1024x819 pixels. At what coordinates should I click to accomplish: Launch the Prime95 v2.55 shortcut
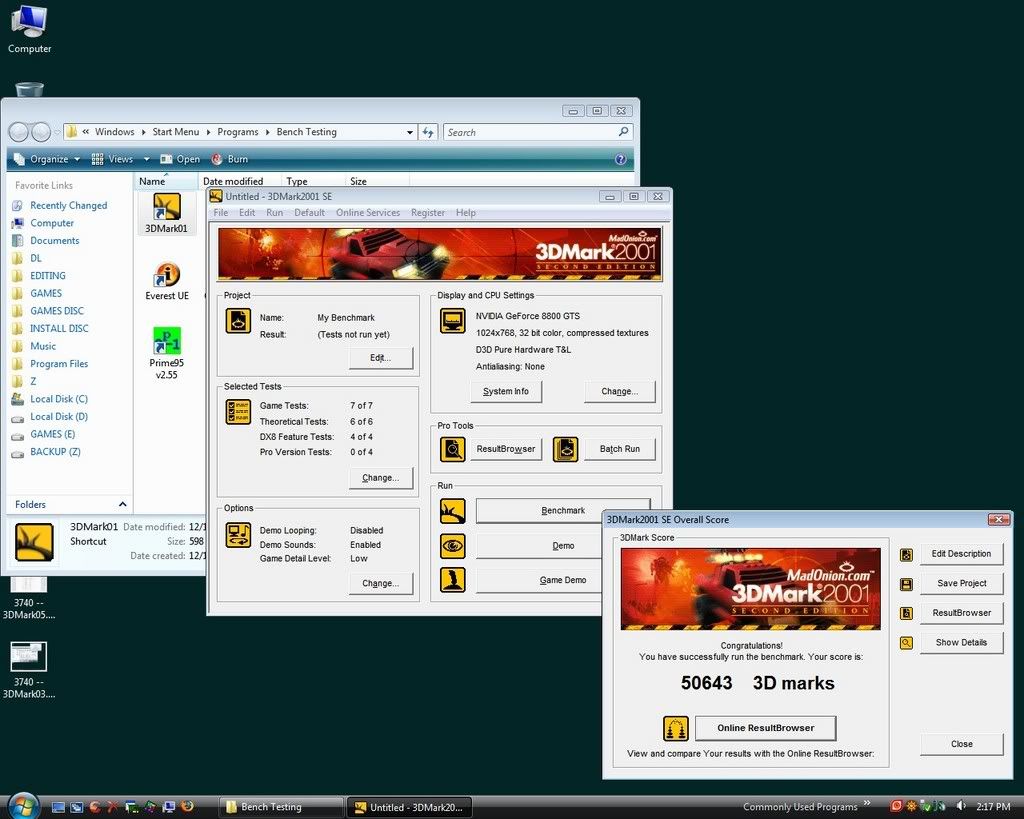tap(167, 353)
